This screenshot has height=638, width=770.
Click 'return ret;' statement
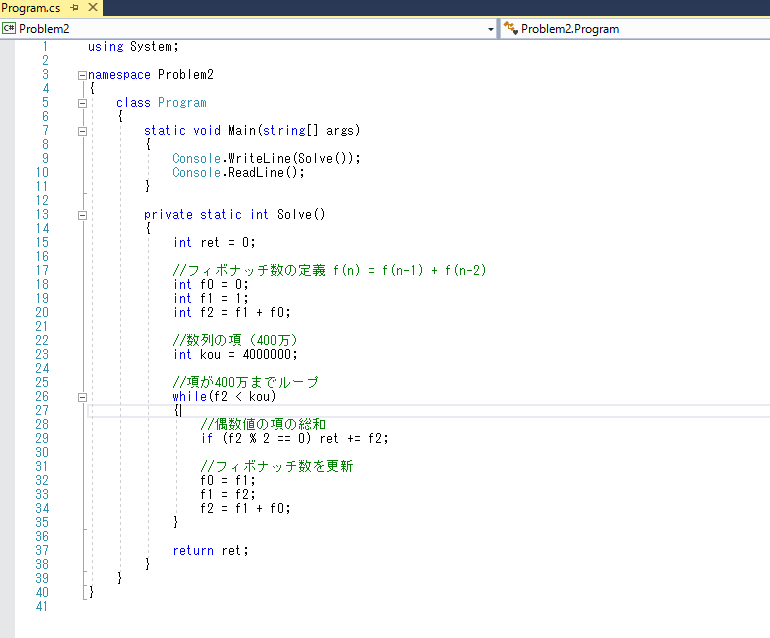pos(211,551)
